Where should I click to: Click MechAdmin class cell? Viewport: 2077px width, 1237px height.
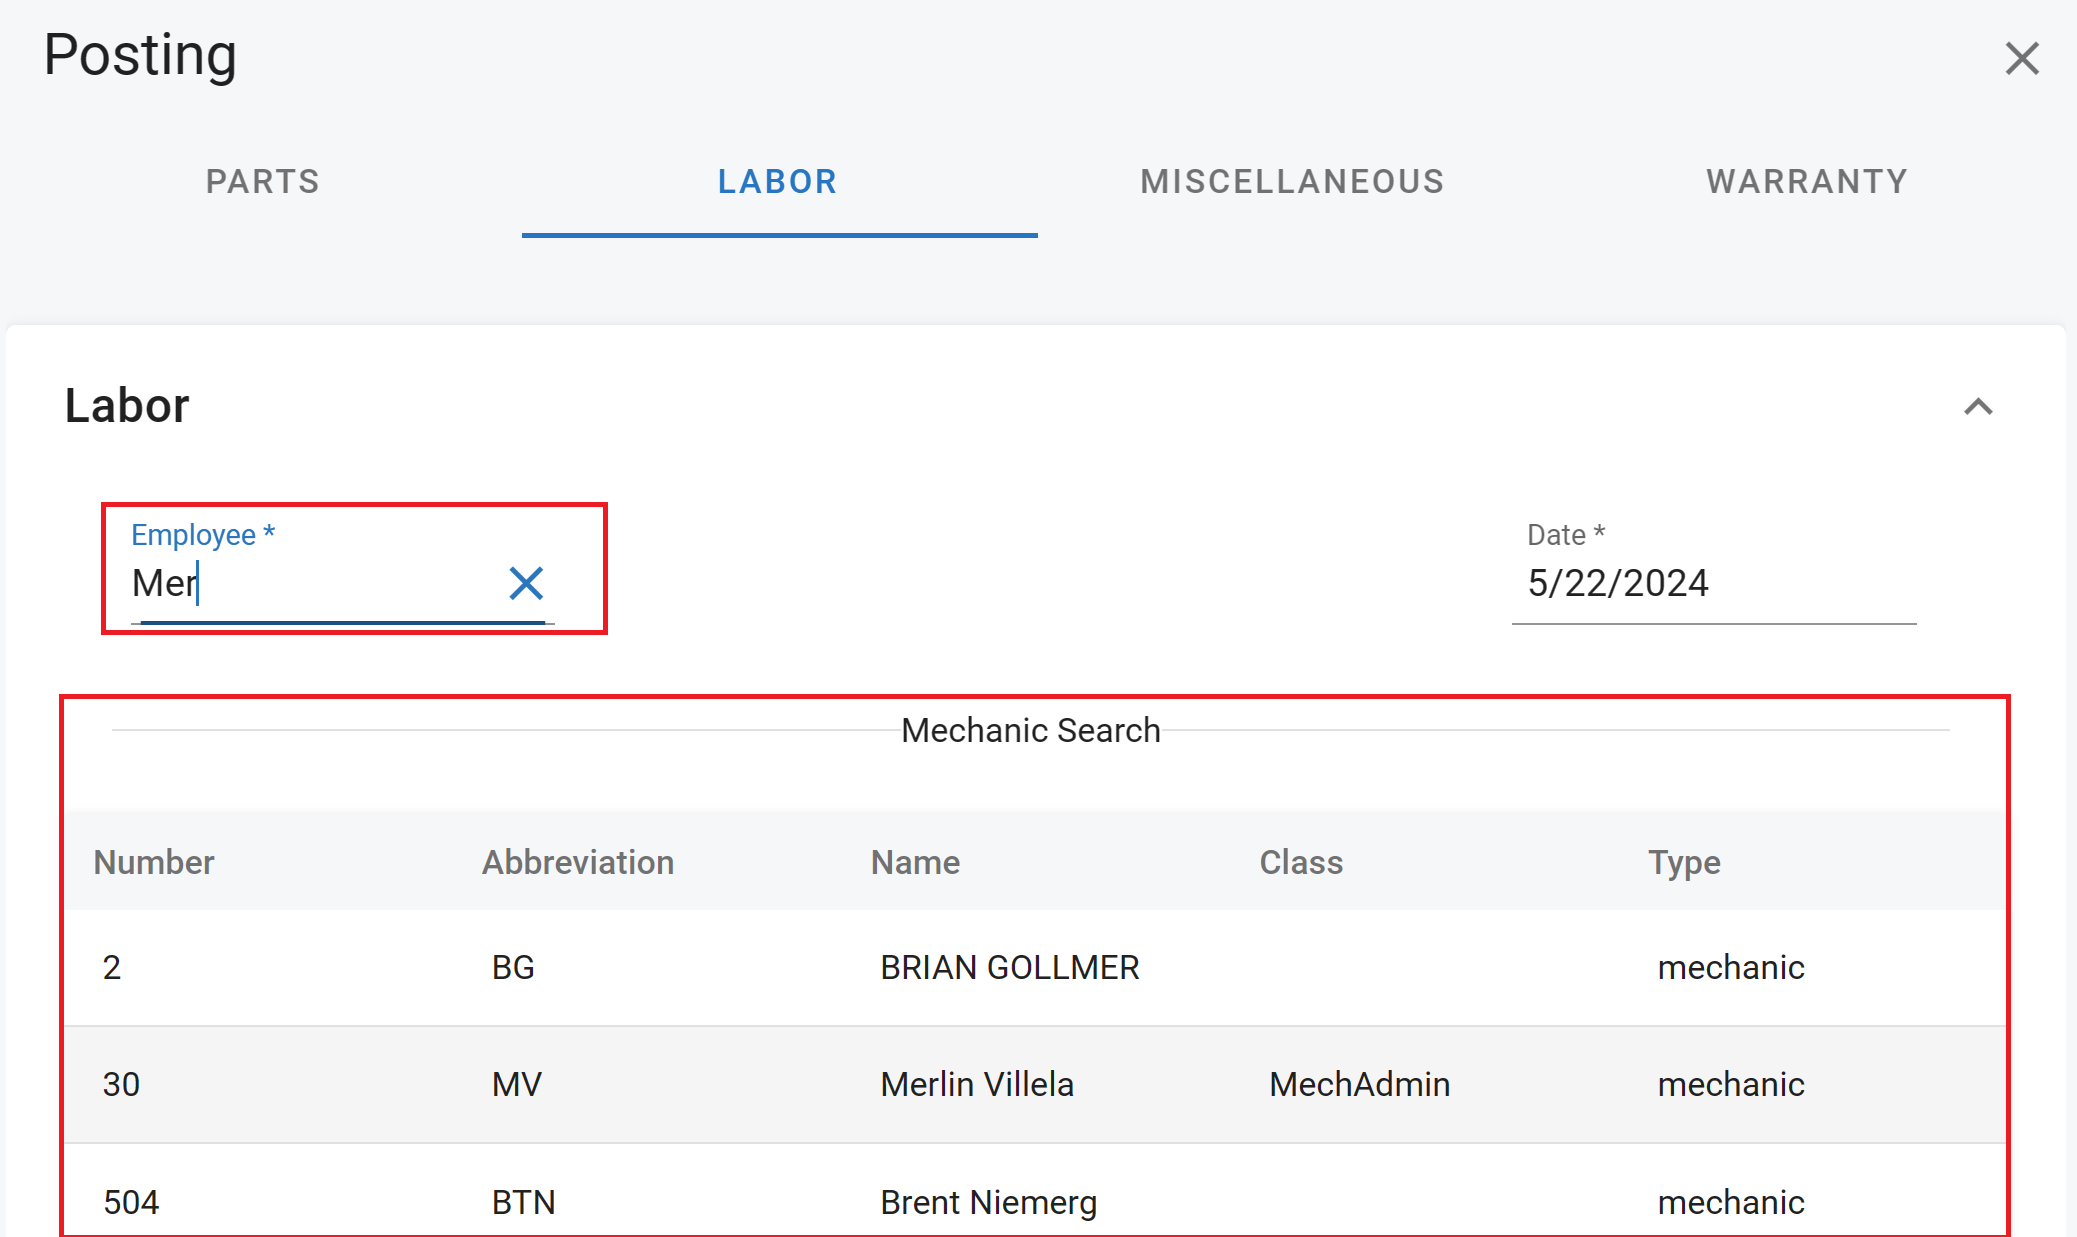(x=1359, y=1085)
